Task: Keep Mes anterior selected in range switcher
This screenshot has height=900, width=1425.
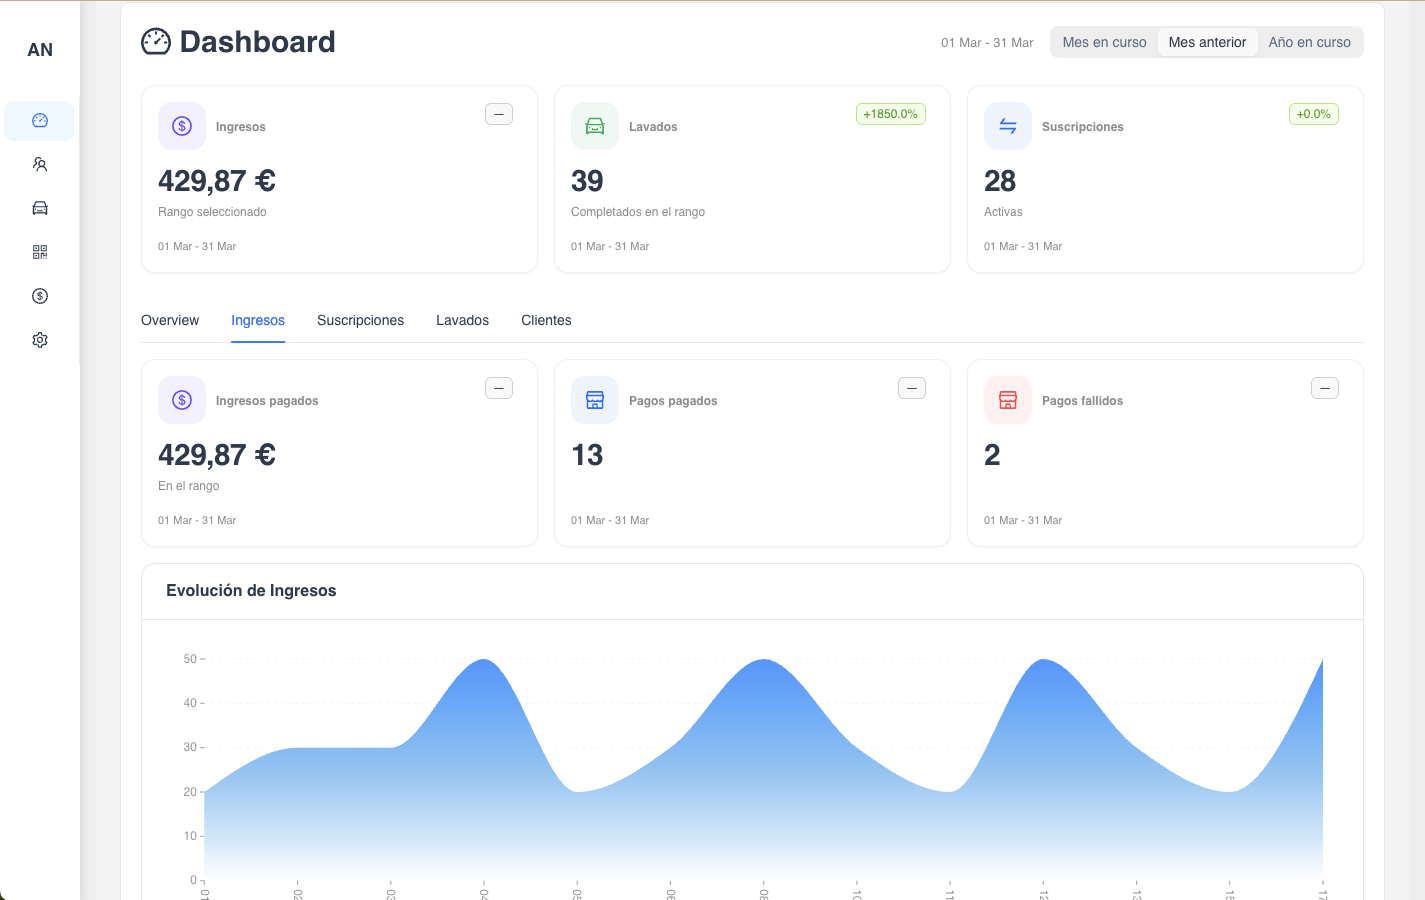Action: click(1207, 42)
